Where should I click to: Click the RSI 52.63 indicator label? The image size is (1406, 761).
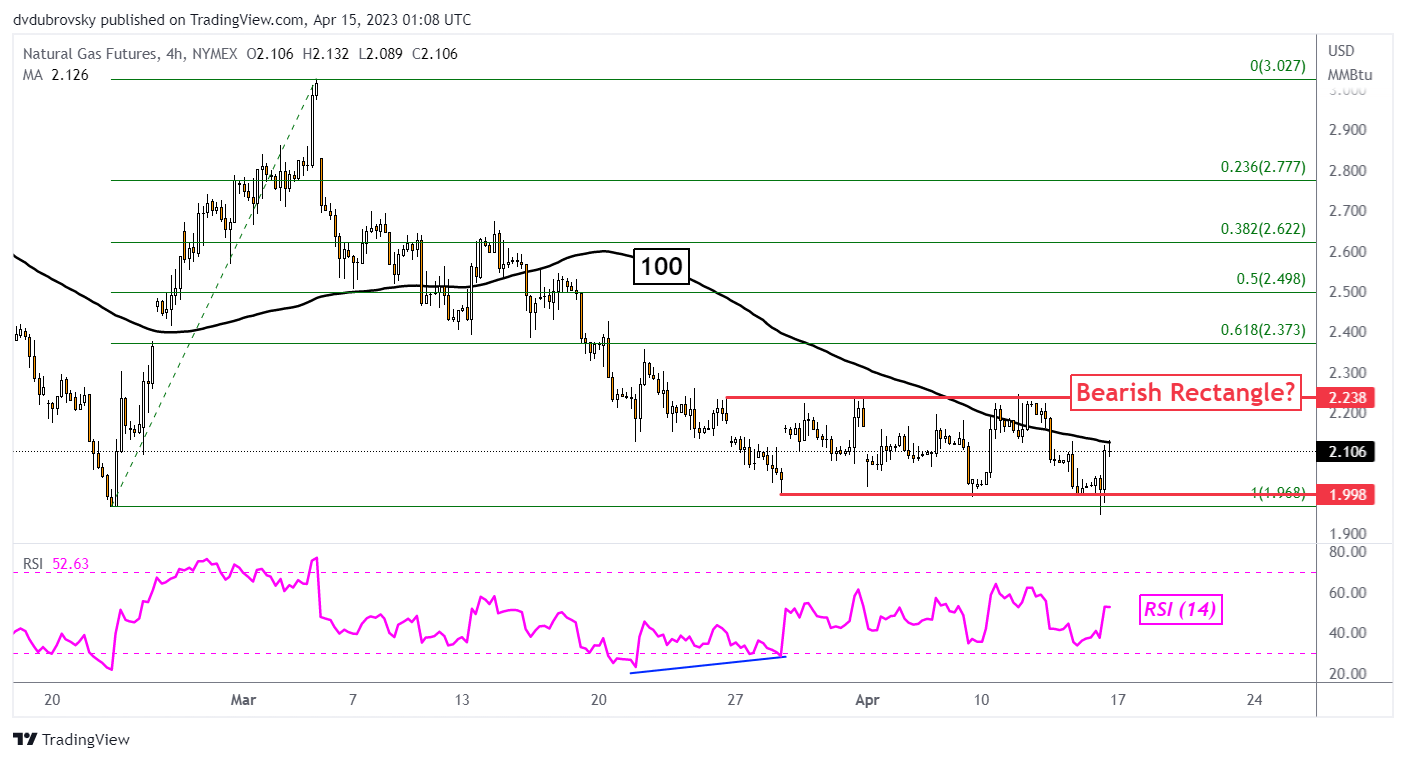(x=54, y=565)
